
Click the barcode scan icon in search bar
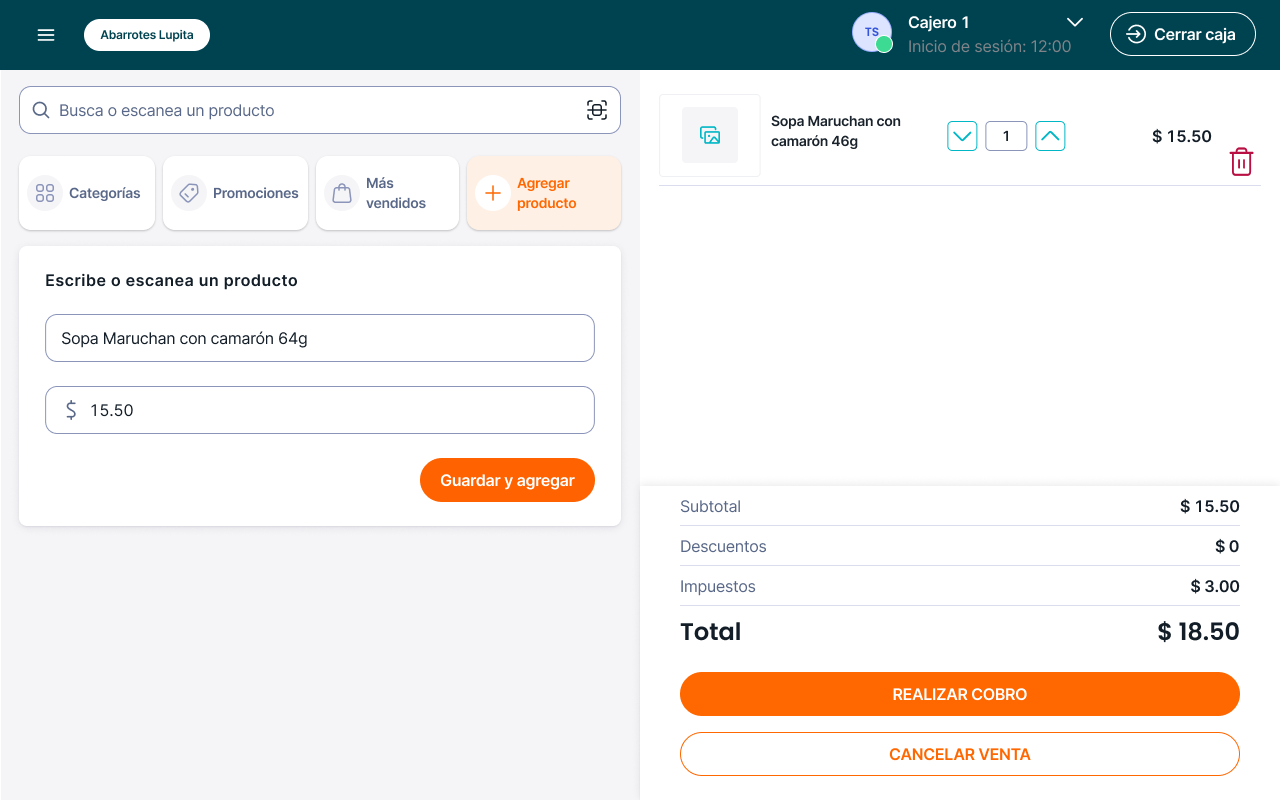click(x=597, y=110)
